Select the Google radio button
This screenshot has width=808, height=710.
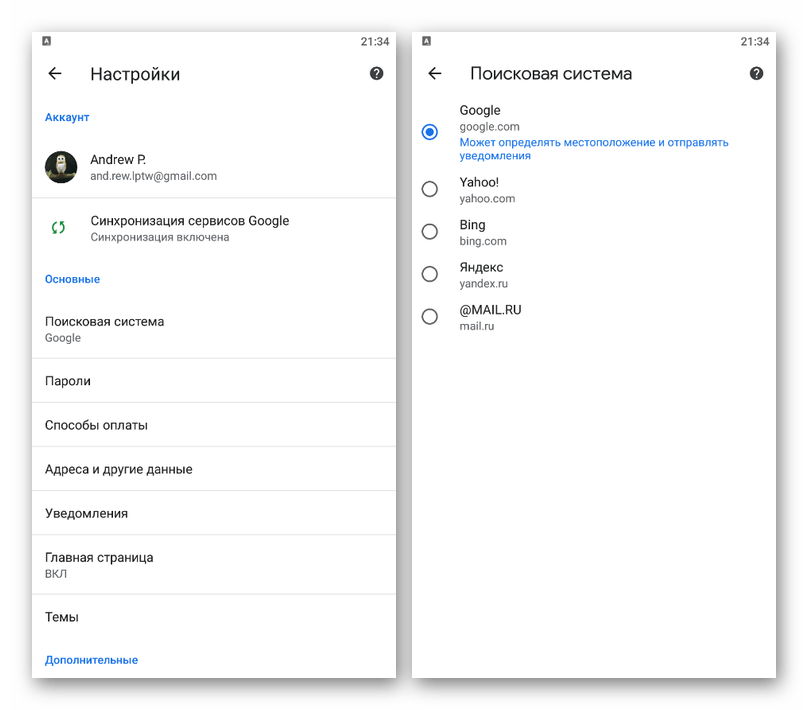pos(430,132)
